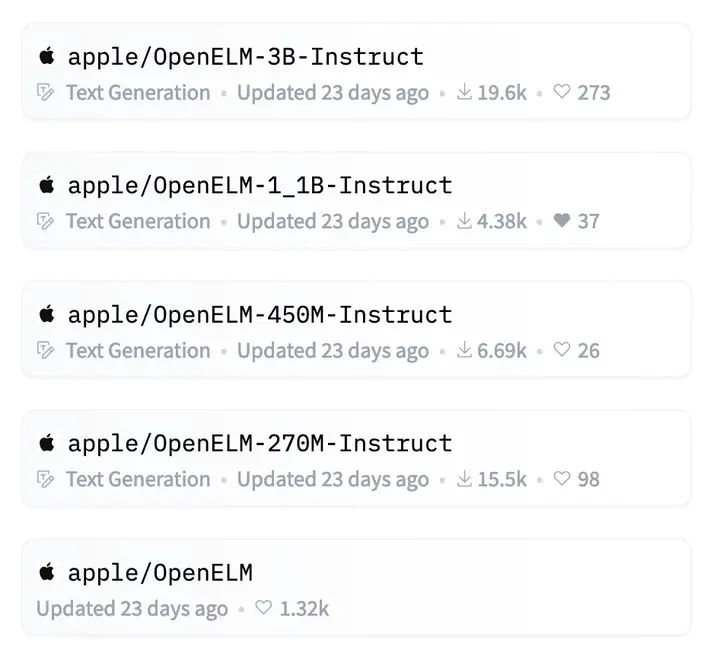The width and height of the screenshot is (720, 653).
Task: Click Text Generation icon on OpenELM-3B-Instruct card
Action: pos(45,93)
